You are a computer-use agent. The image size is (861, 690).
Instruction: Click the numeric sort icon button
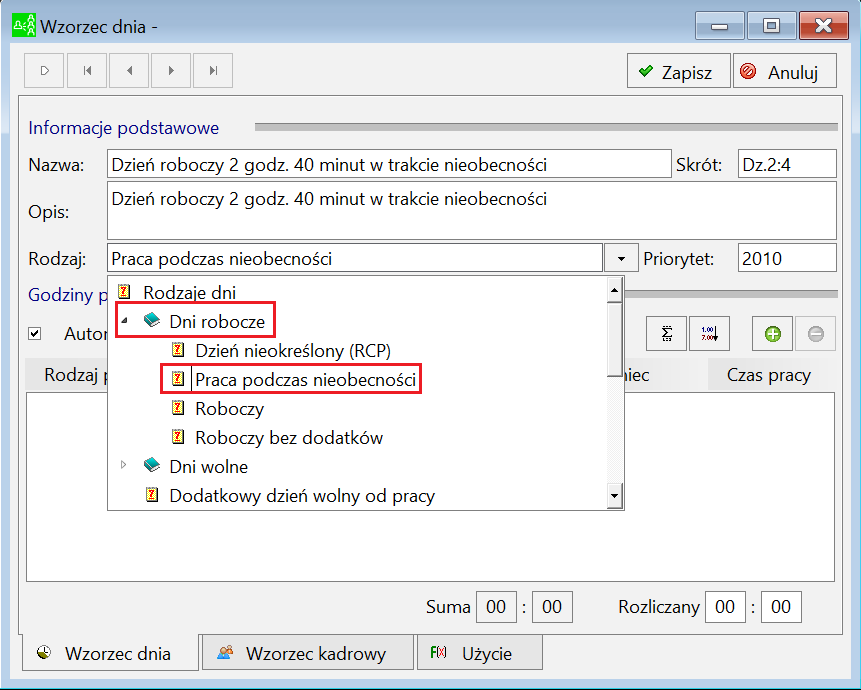coord(709,333)
